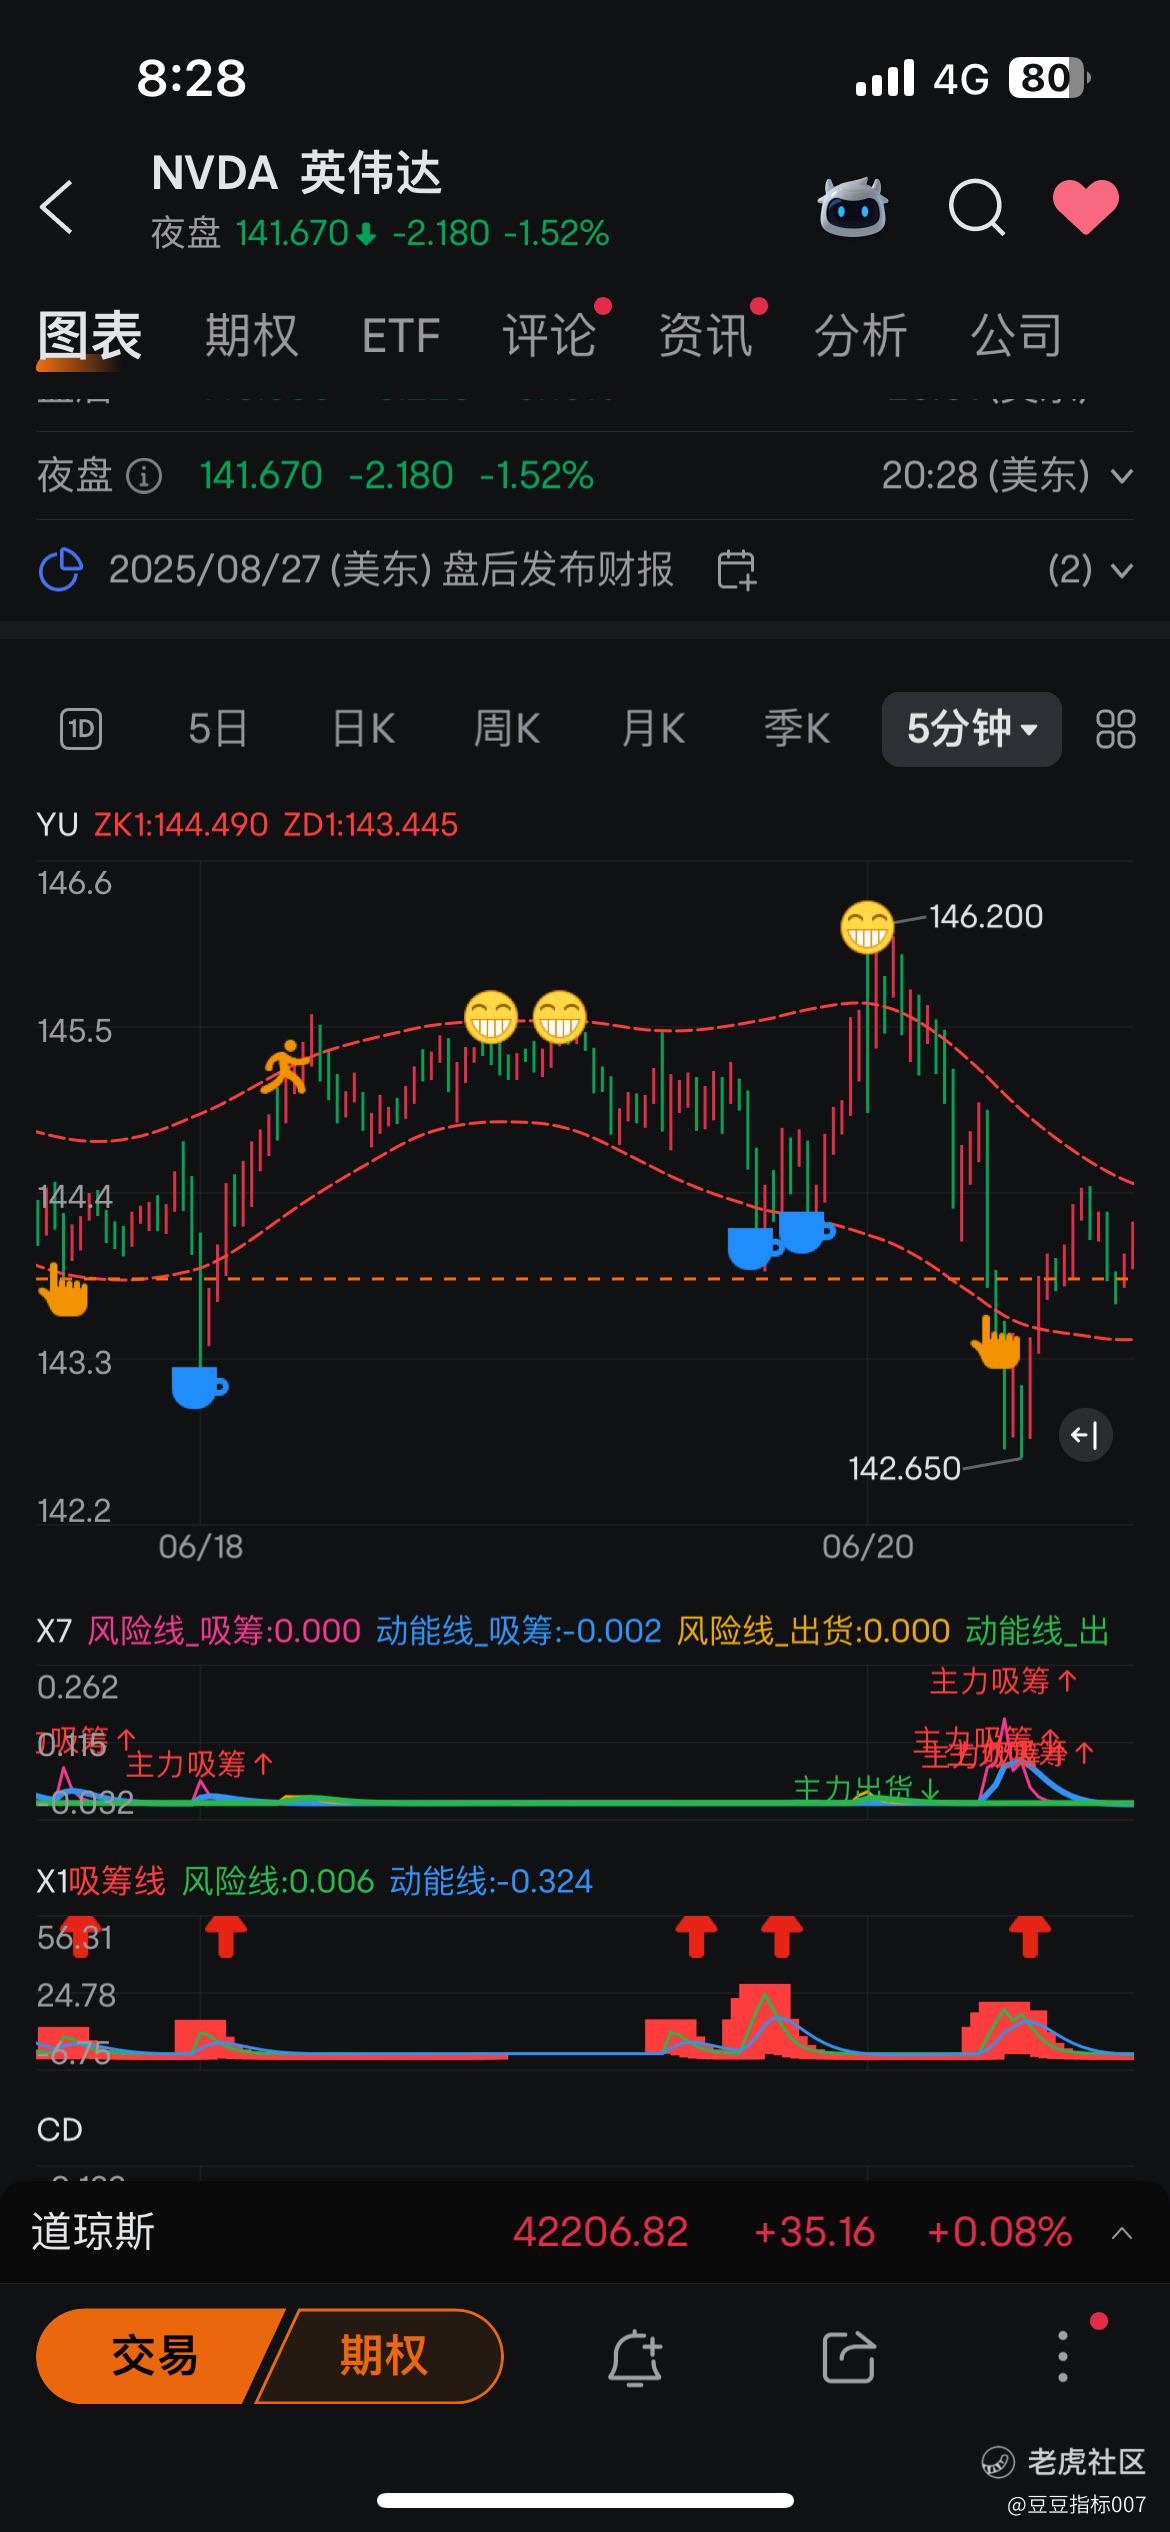The image size is (1170, 2532).
Task: Expand the index bar chevron
Action: (1122, 2233)
